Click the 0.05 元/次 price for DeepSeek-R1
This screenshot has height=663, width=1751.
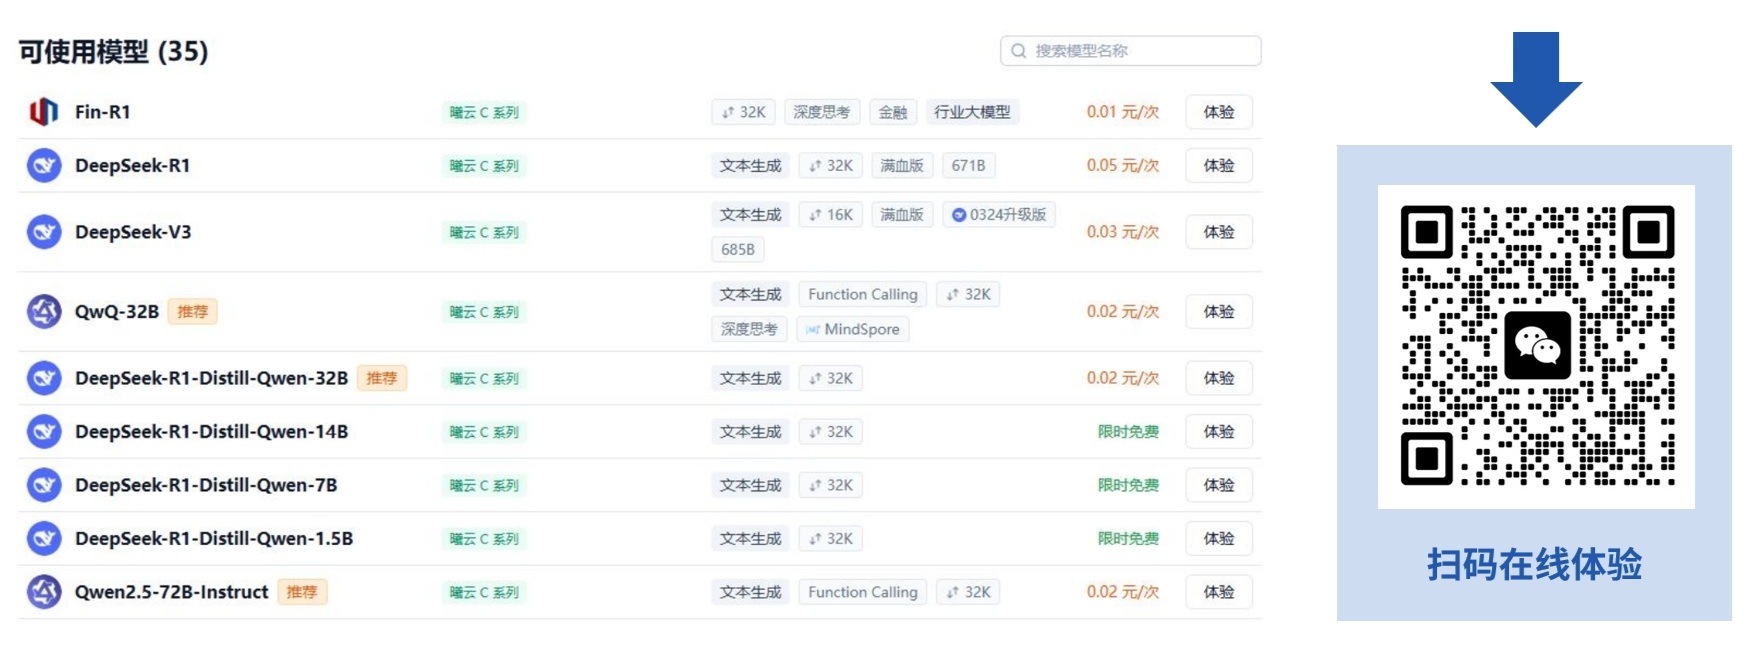(x=1123, y=165)
